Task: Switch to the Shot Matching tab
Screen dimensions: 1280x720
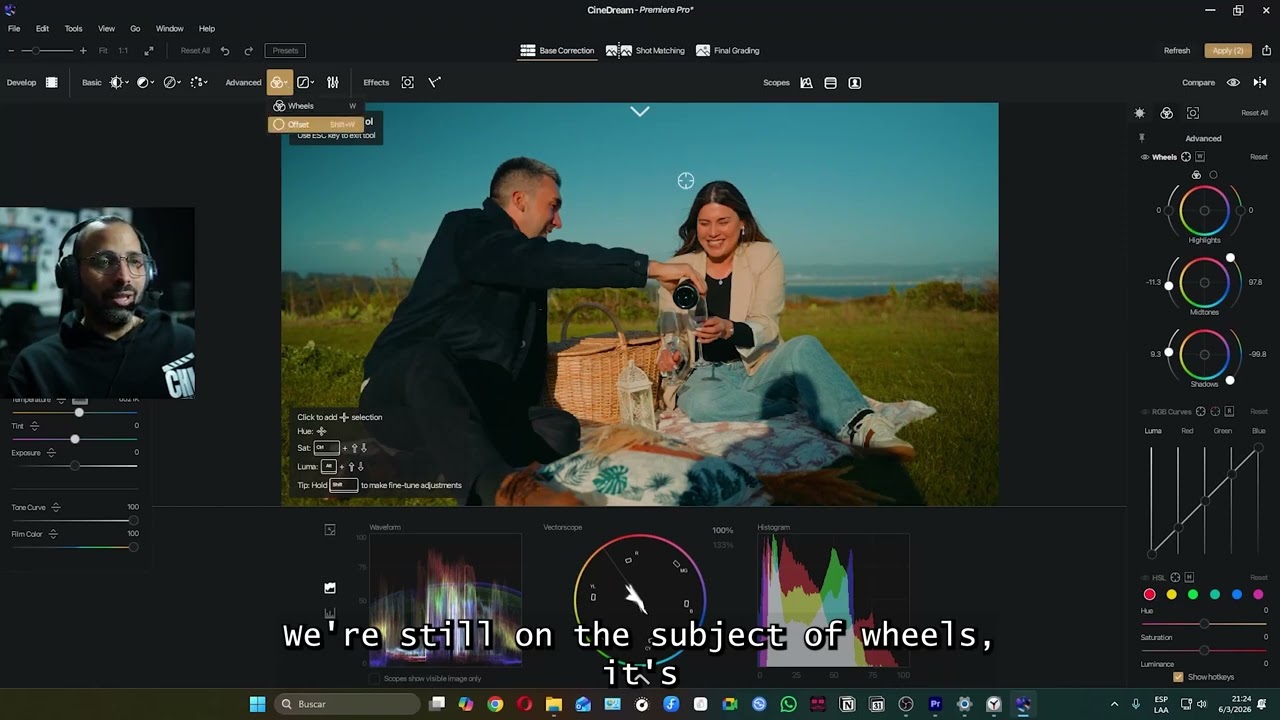Action: (646, 50)
